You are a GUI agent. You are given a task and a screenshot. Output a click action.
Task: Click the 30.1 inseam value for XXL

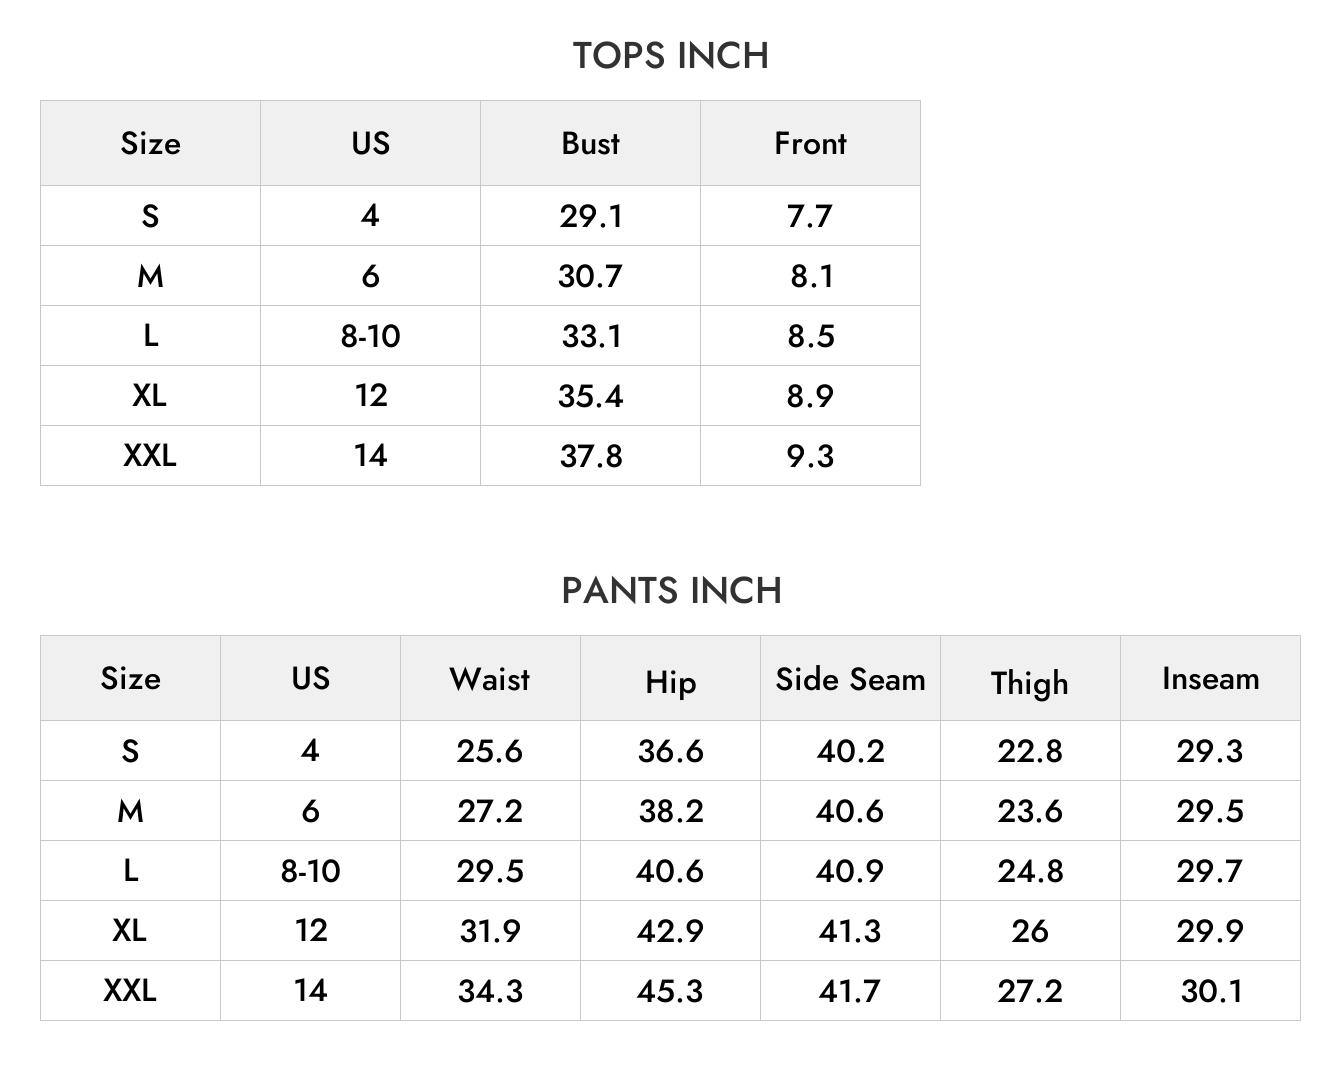1211,991
